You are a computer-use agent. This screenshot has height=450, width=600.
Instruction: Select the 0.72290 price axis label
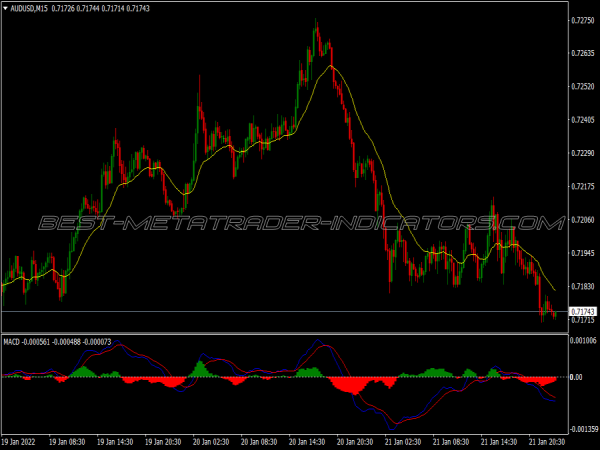click(583, 153)
